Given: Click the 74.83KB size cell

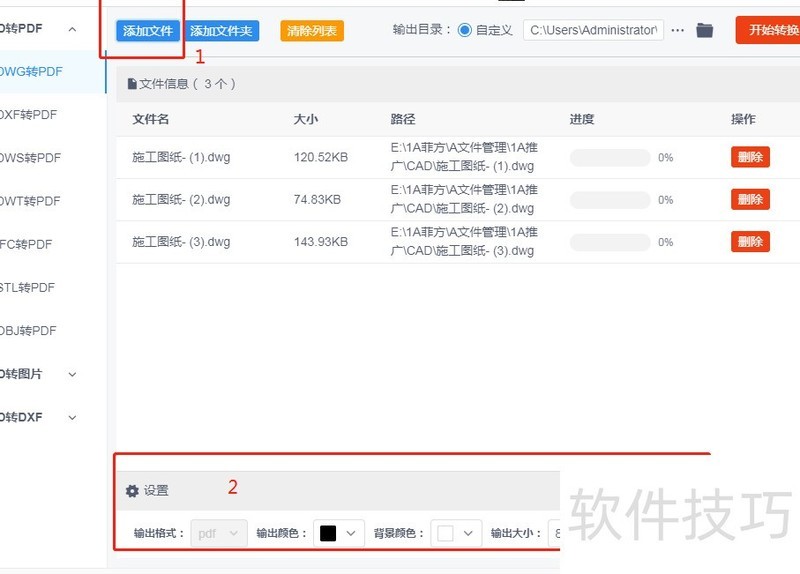Looking at the screenshot, I should point(317,199).
